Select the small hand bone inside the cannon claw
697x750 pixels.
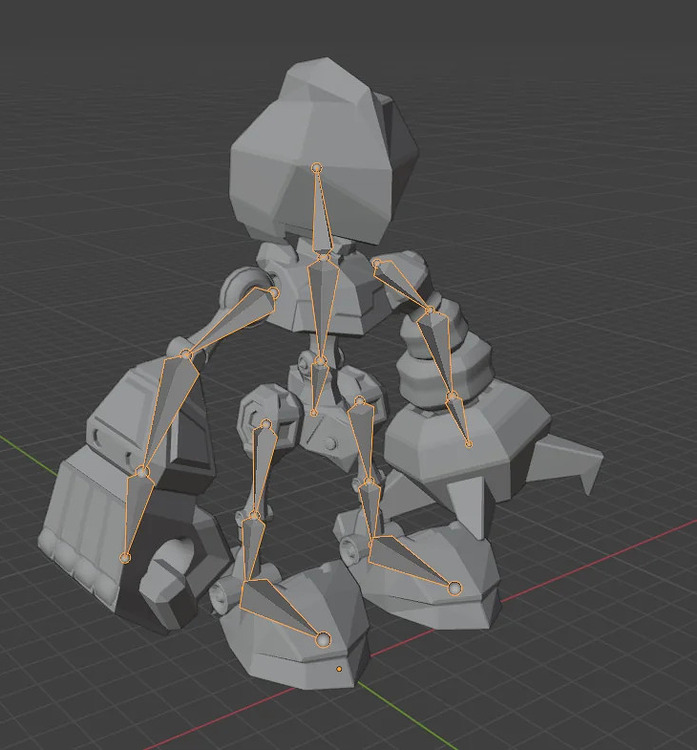pyautogui.click(x=458, y=419)
